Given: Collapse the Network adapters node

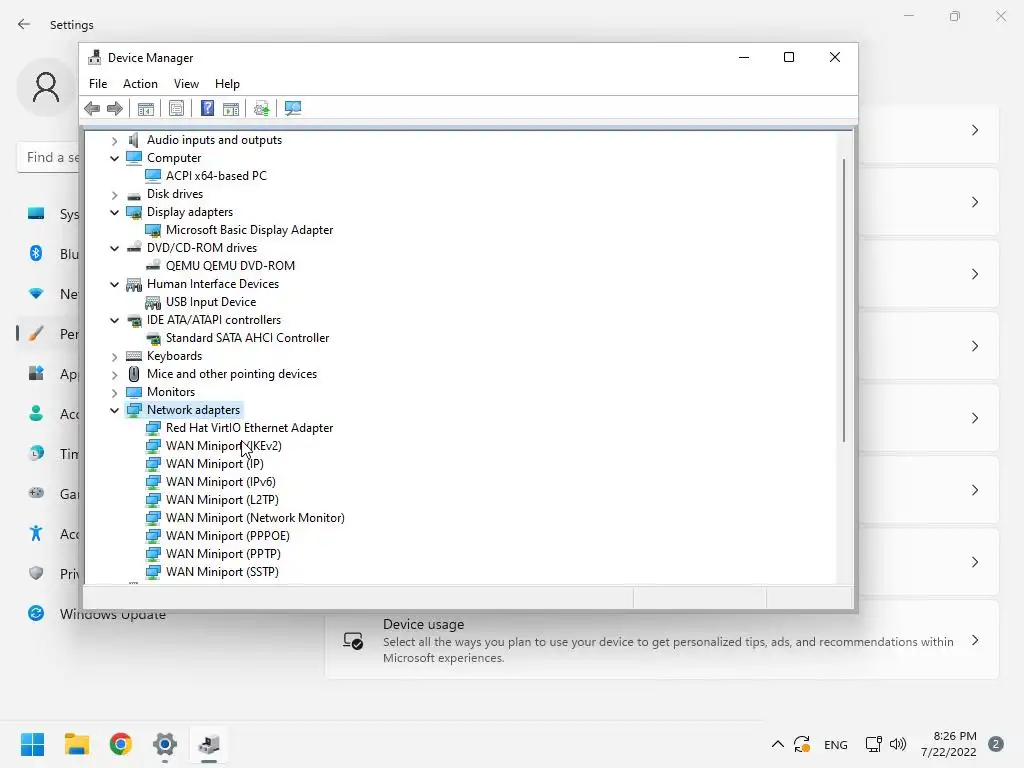Looking at the screenshot, I should pos(114,410).
